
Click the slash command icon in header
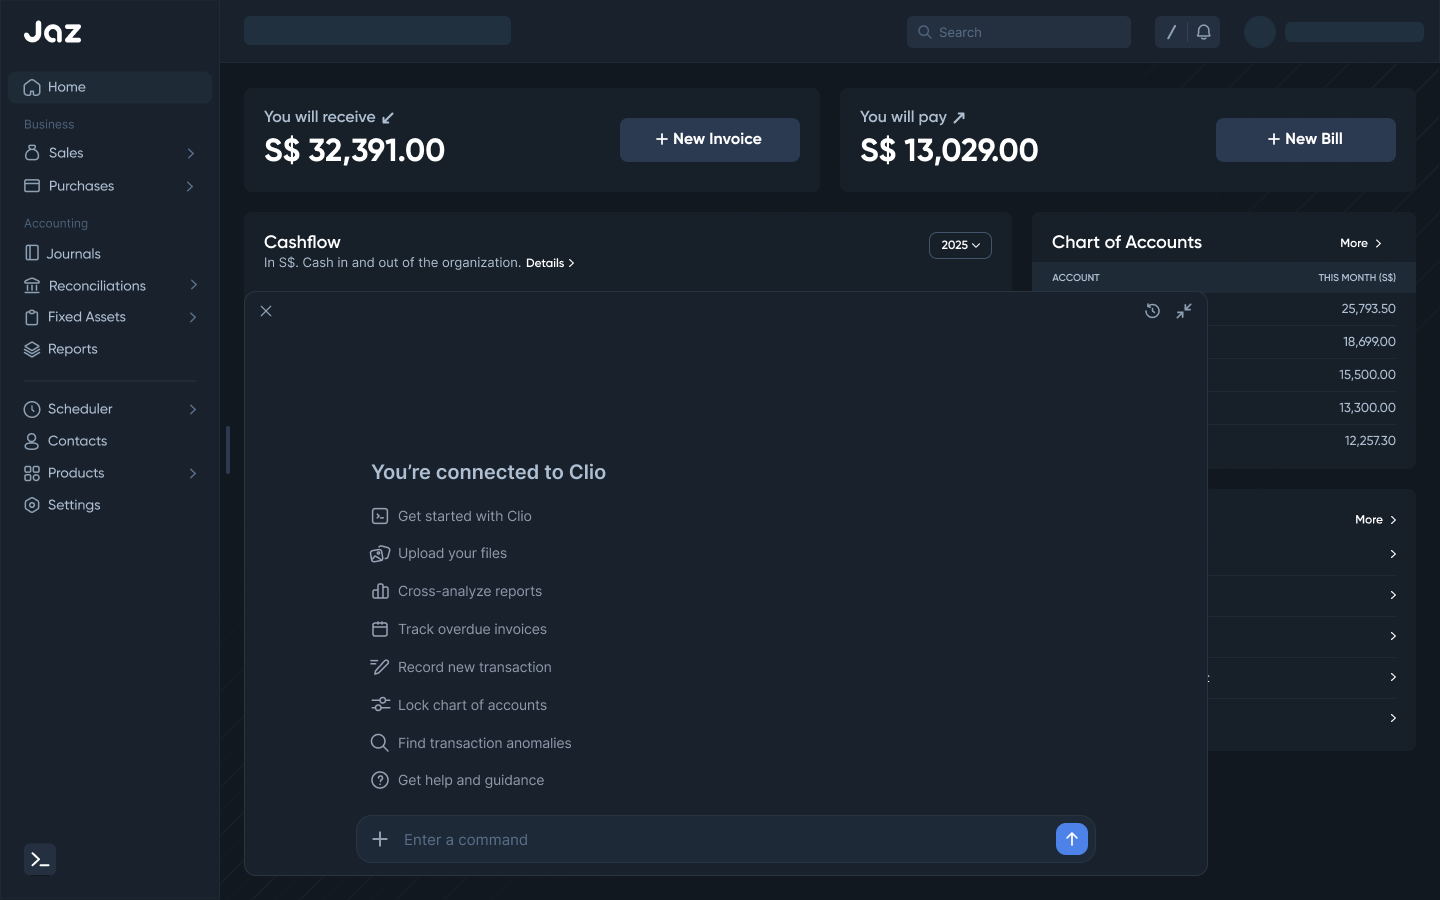point(1171,32)
